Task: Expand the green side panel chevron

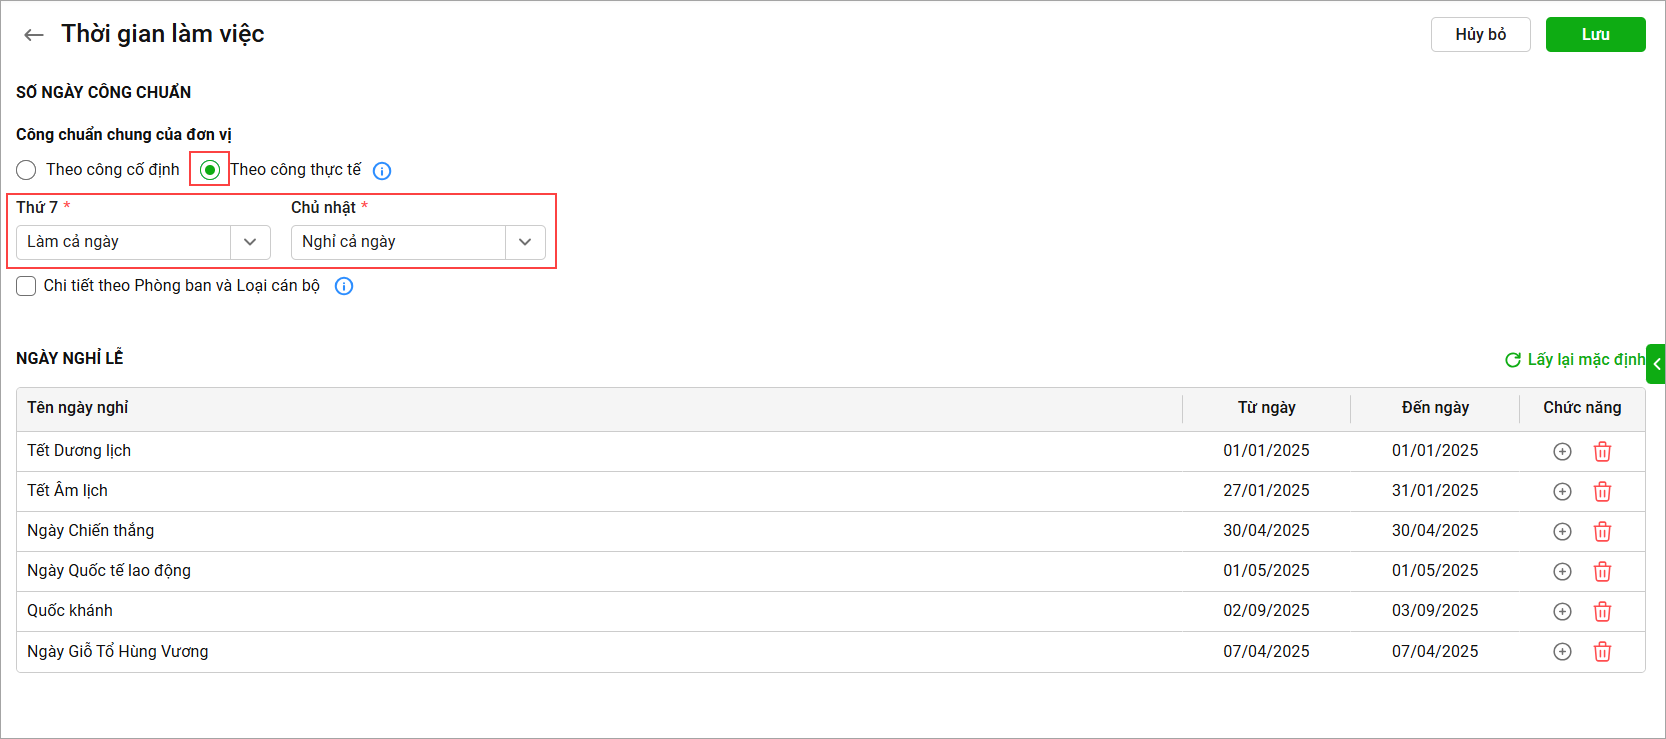Action: point(1656,364)
